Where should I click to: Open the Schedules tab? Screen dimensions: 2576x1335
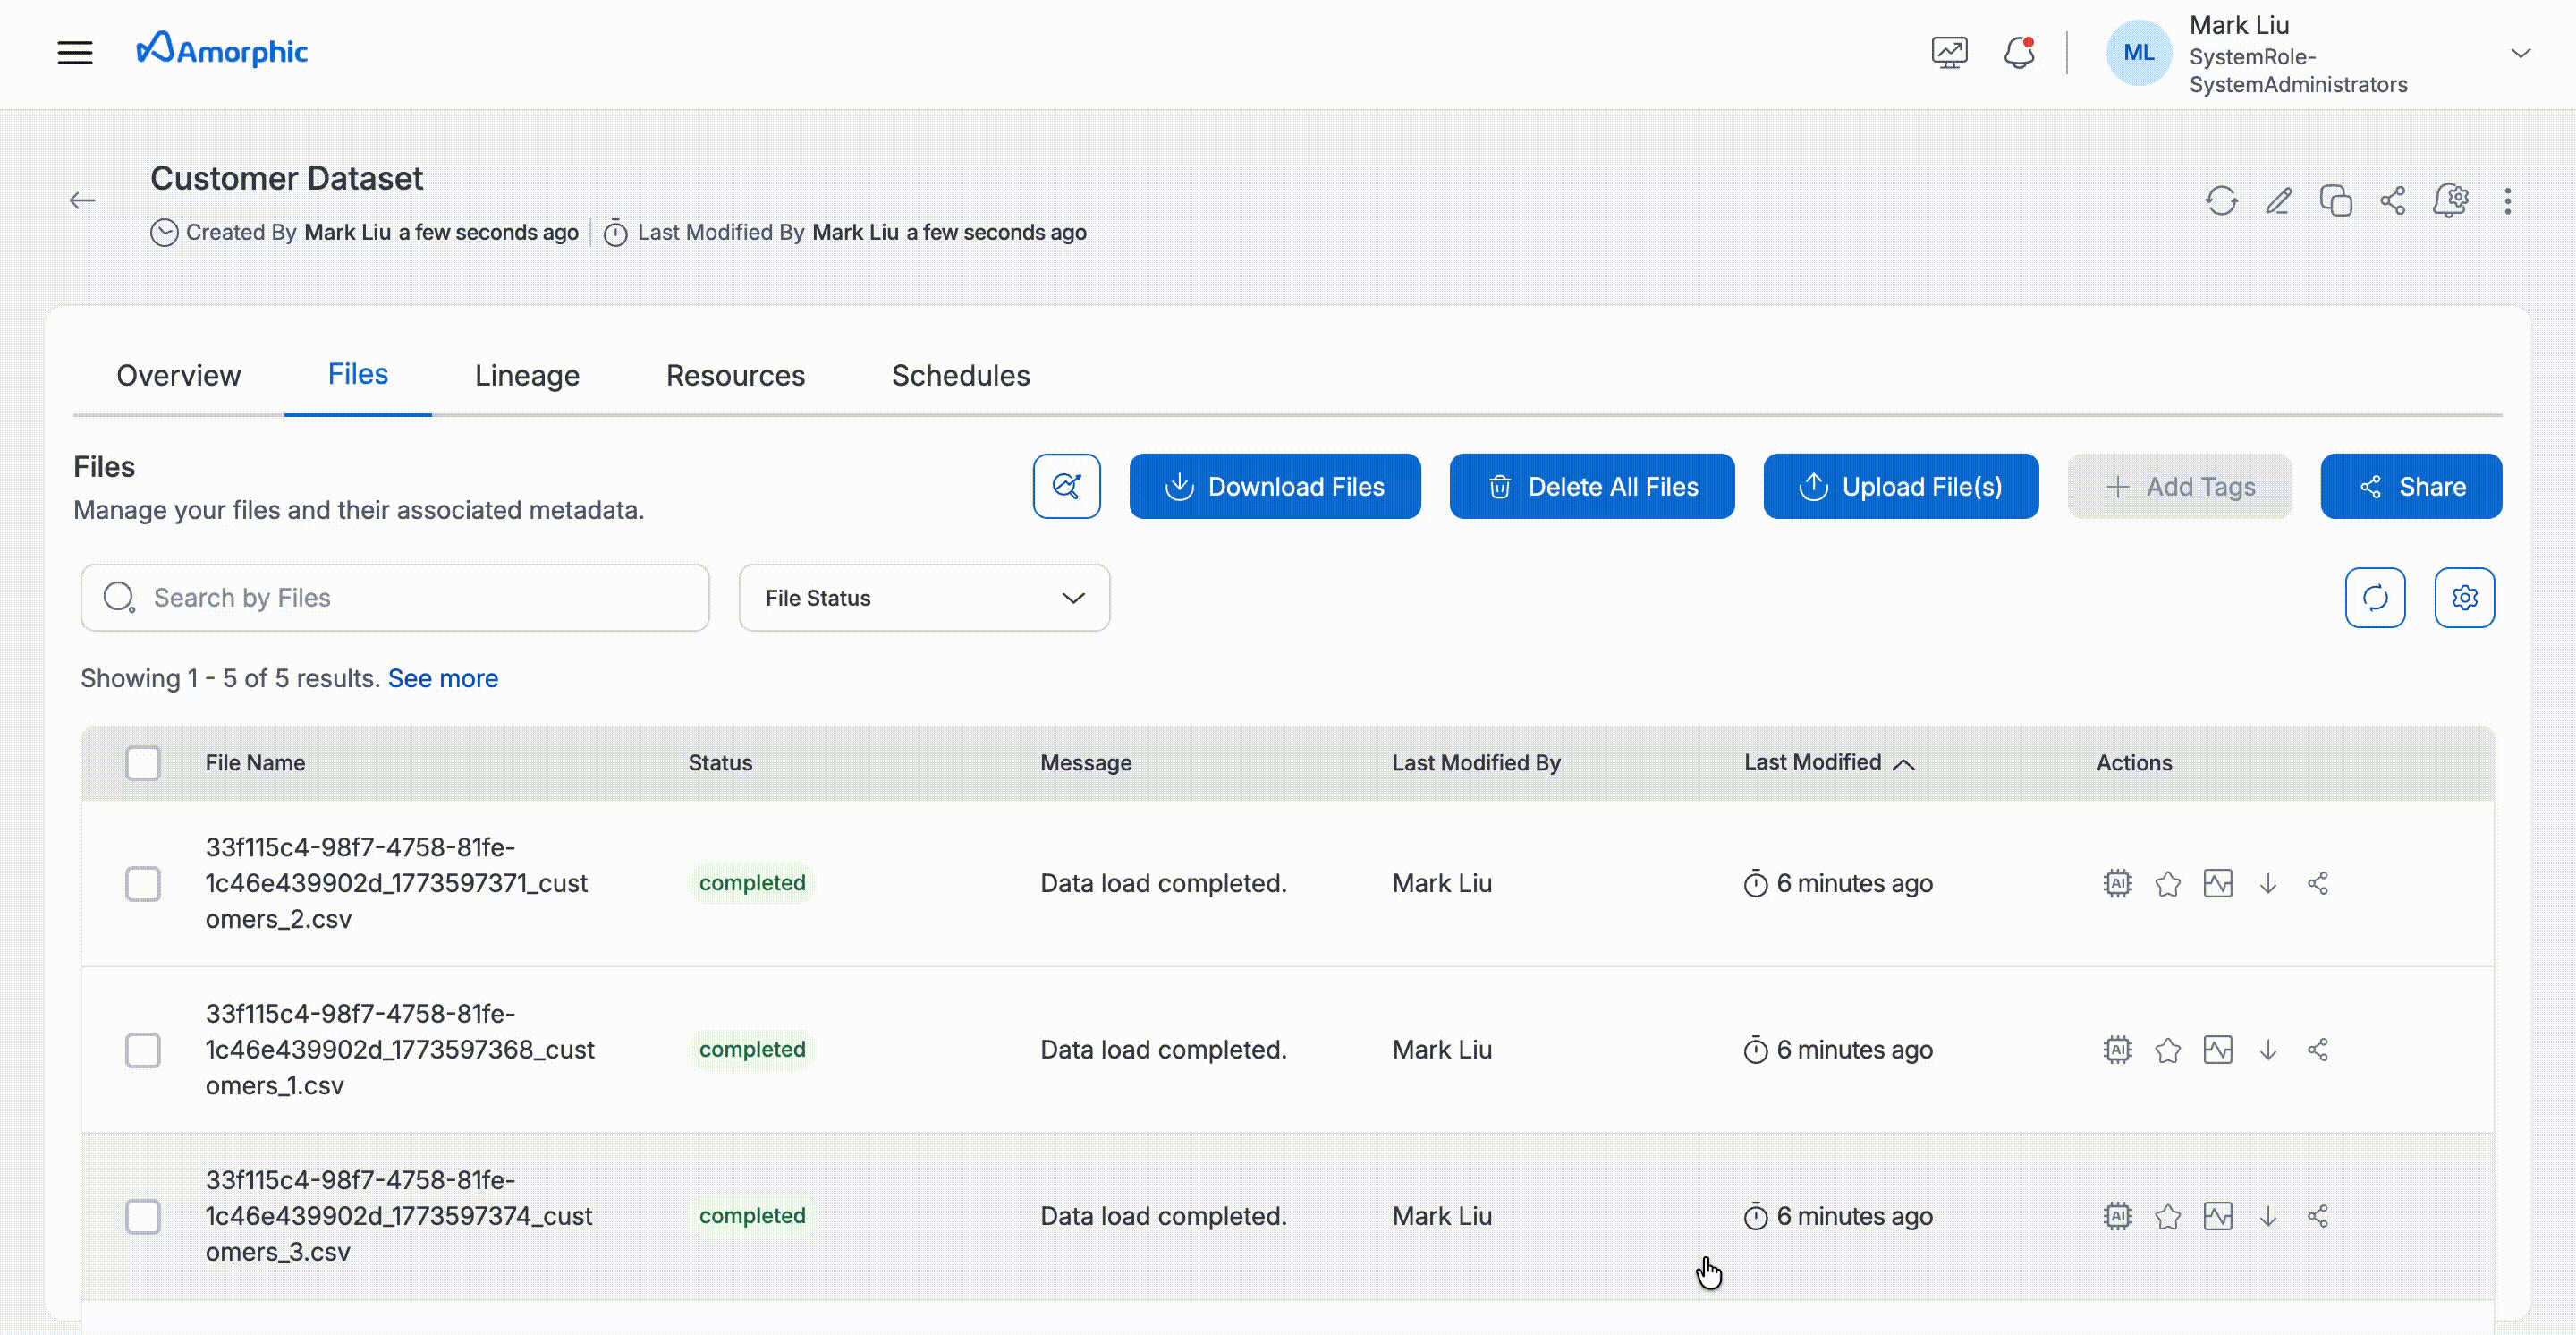point(960,375)
